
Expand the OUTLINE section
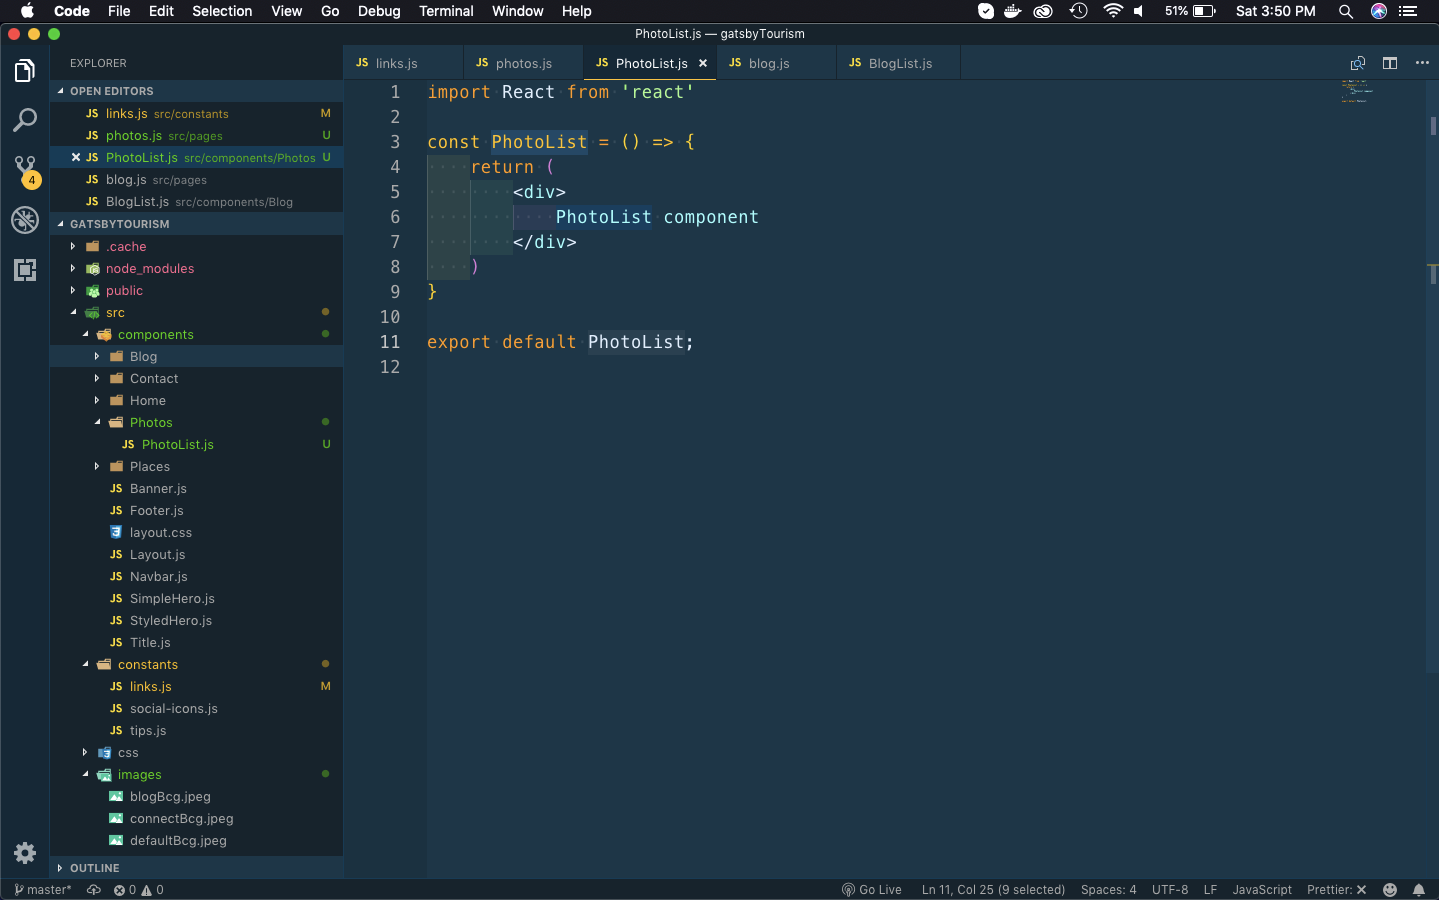tap(94, 868)
